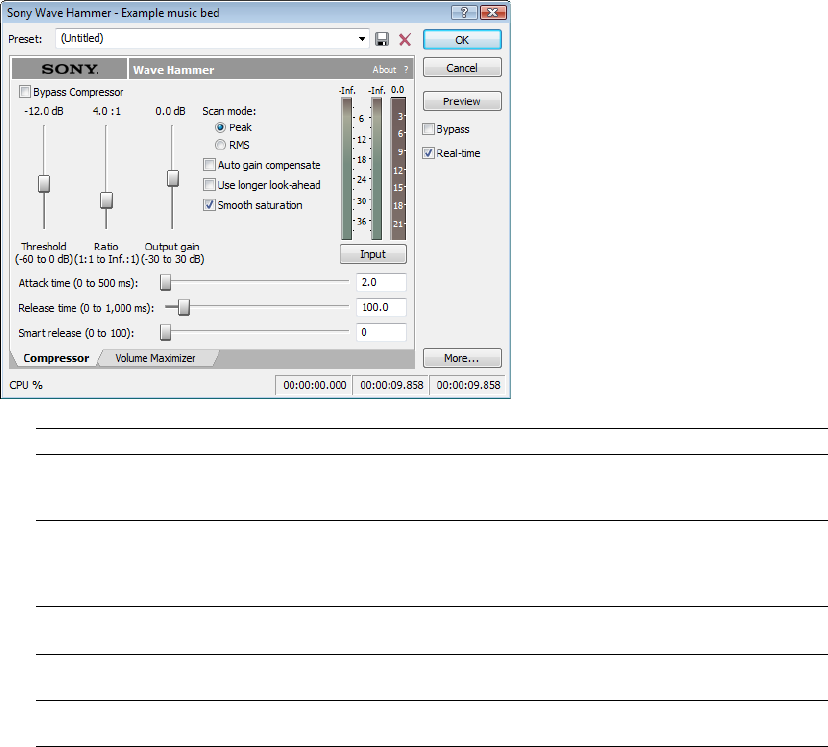
Task: Select Peak scan mode
Action: click(x=220, y=127)
